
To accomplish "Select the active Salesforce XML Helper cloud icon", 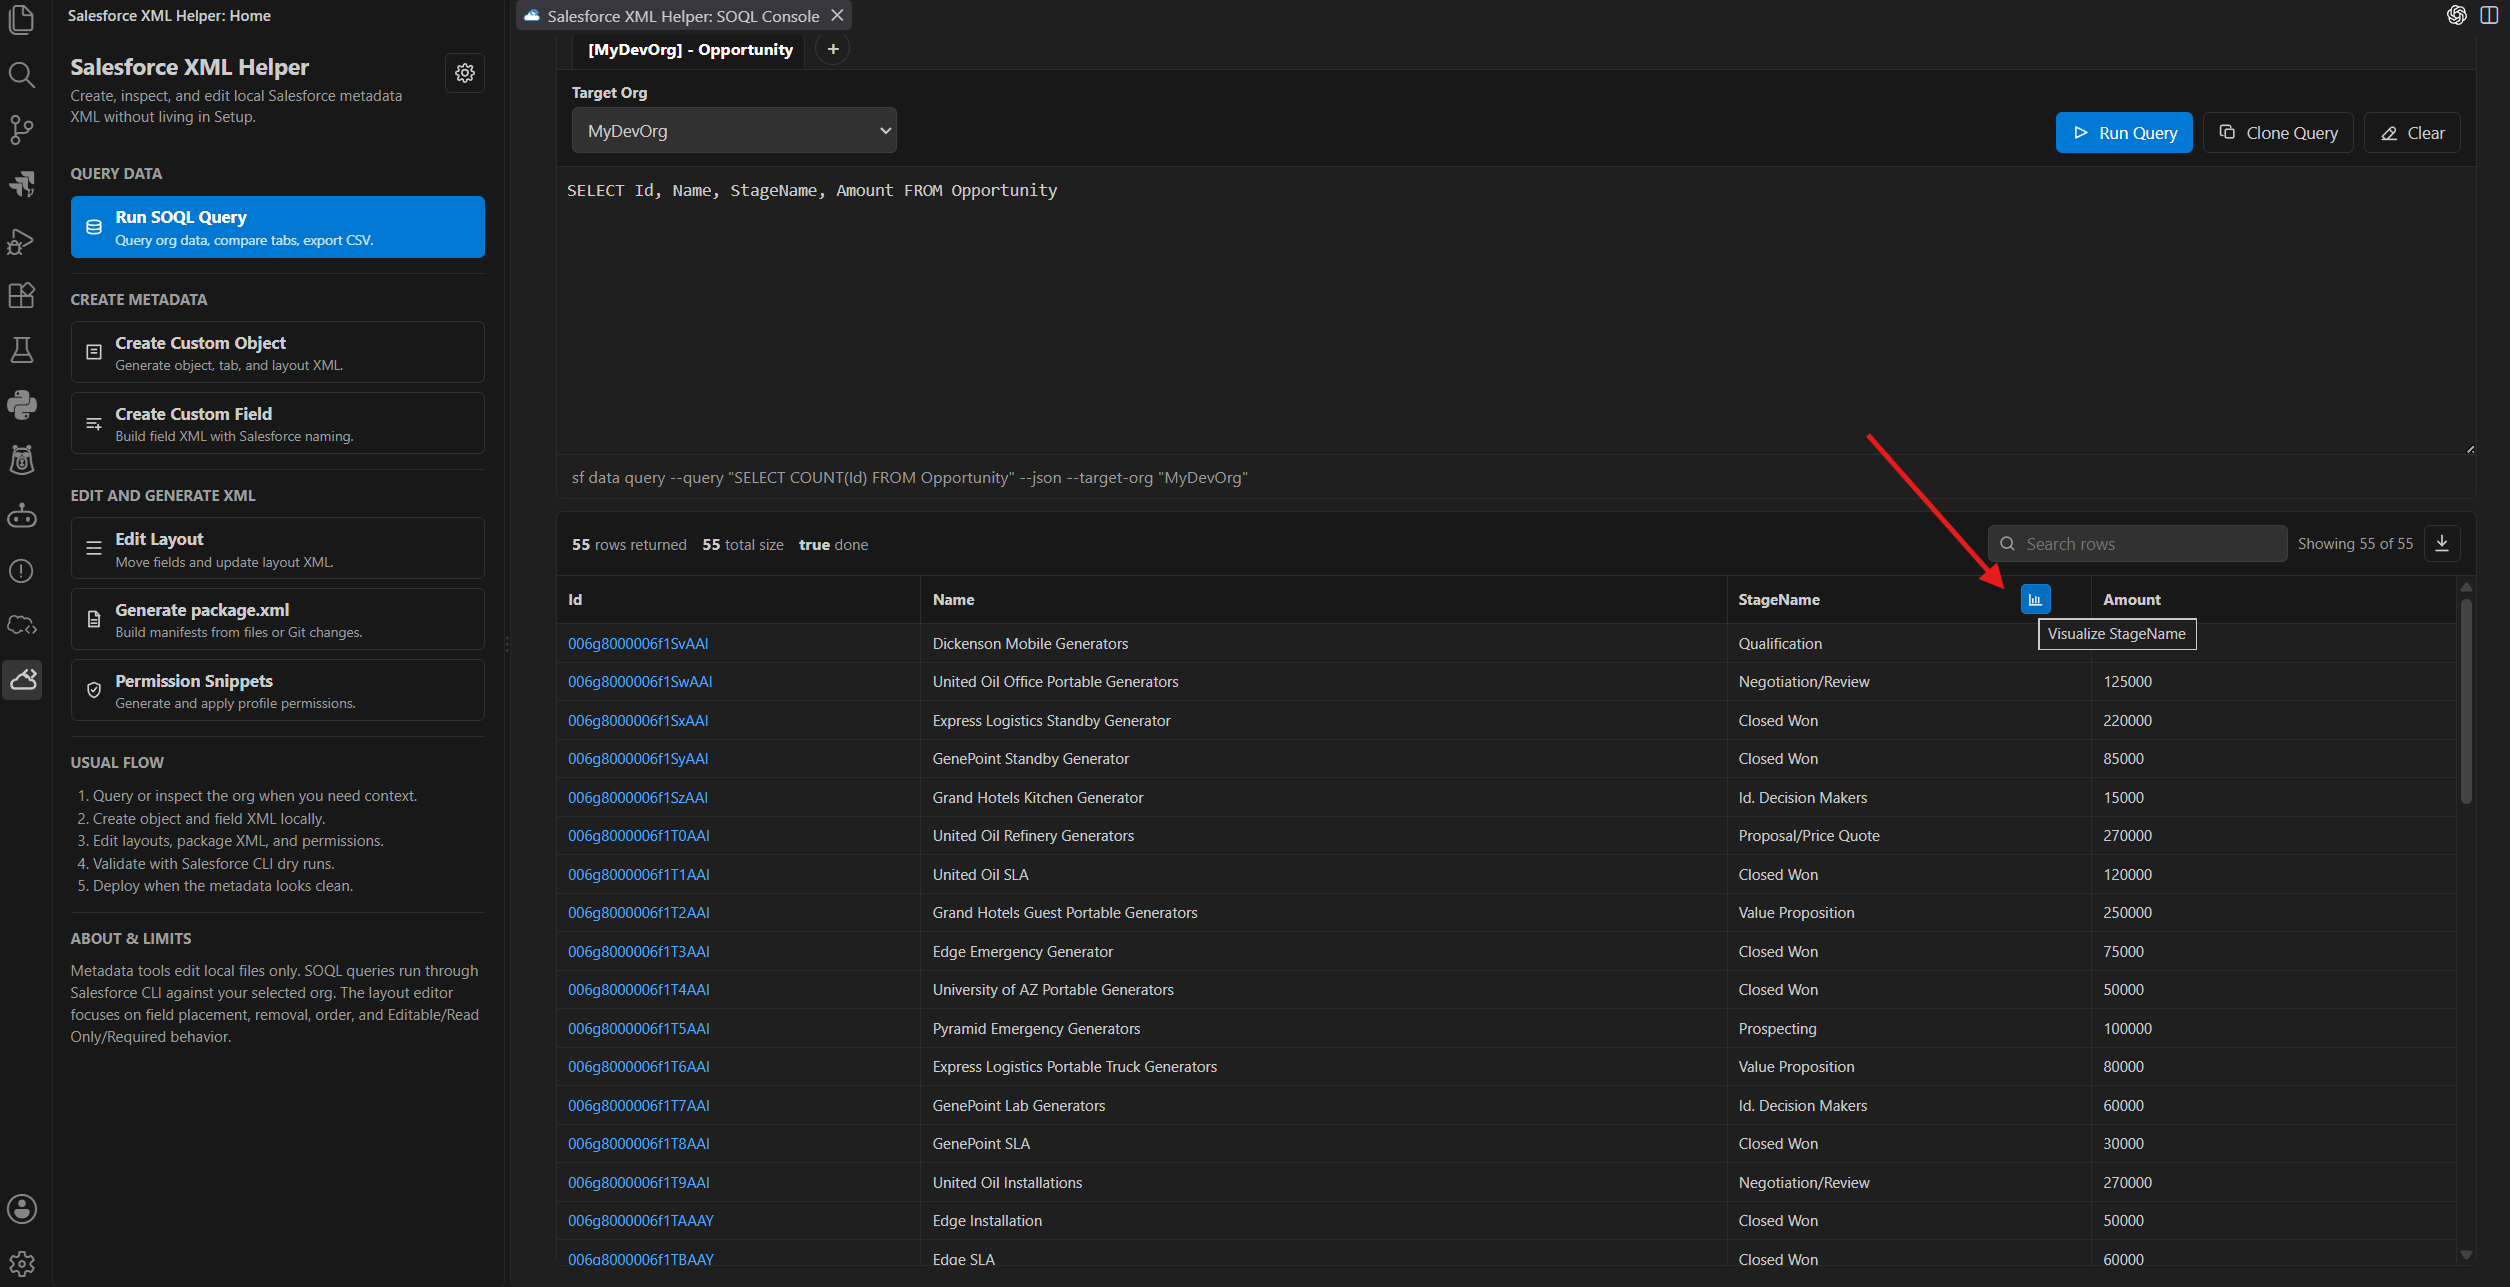I will point(21,680).
